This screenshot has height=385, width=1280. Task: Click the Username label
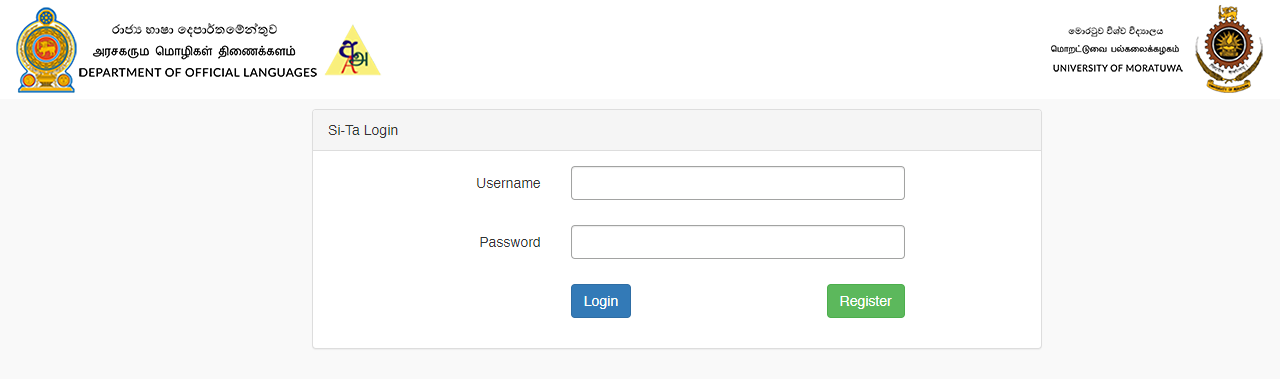coord(508,183)
